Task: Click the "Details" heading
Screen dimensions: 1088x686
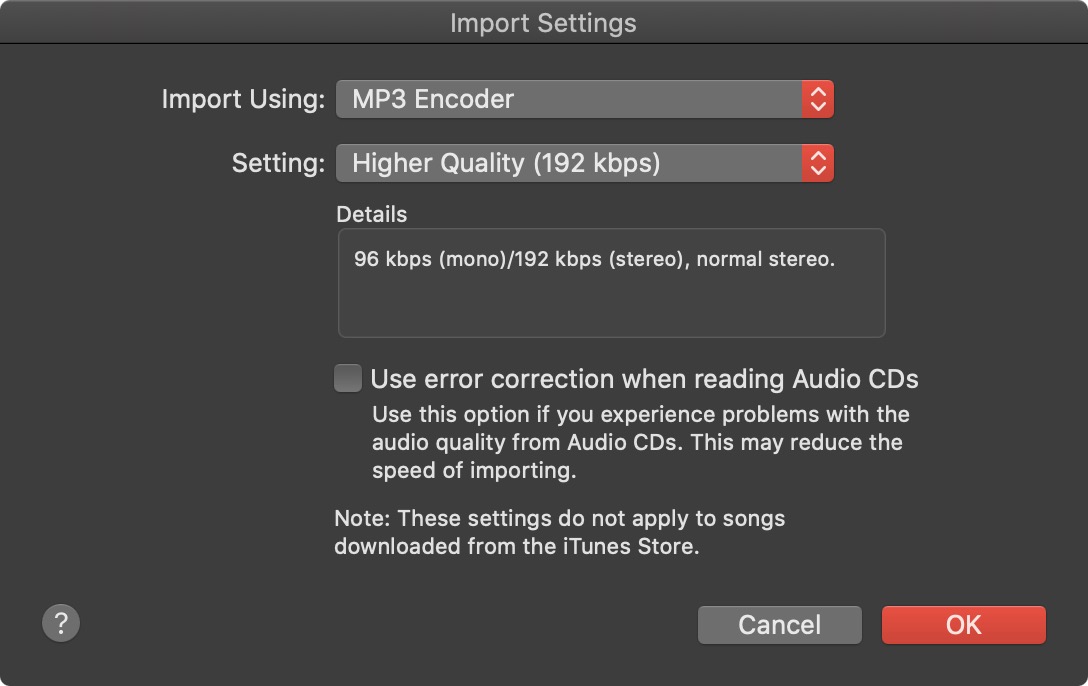Action: coord(372,214)
